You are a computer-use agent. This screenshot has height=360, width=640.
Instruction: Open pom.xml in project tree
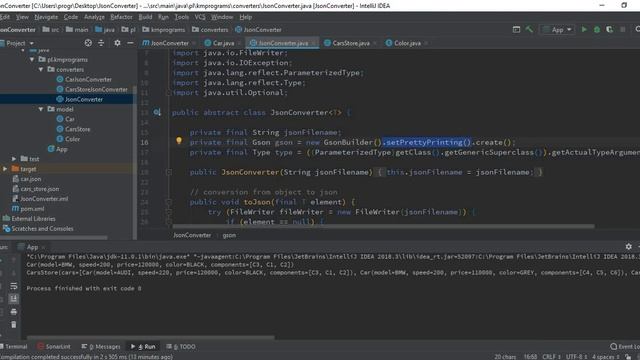click(28, 209)
